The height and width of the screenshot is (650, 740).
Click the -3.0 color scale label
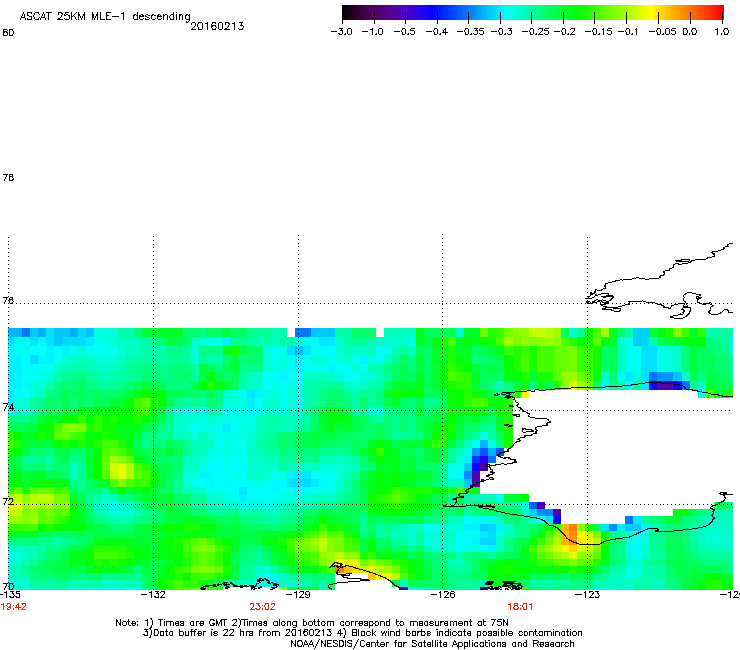[341, 32]
